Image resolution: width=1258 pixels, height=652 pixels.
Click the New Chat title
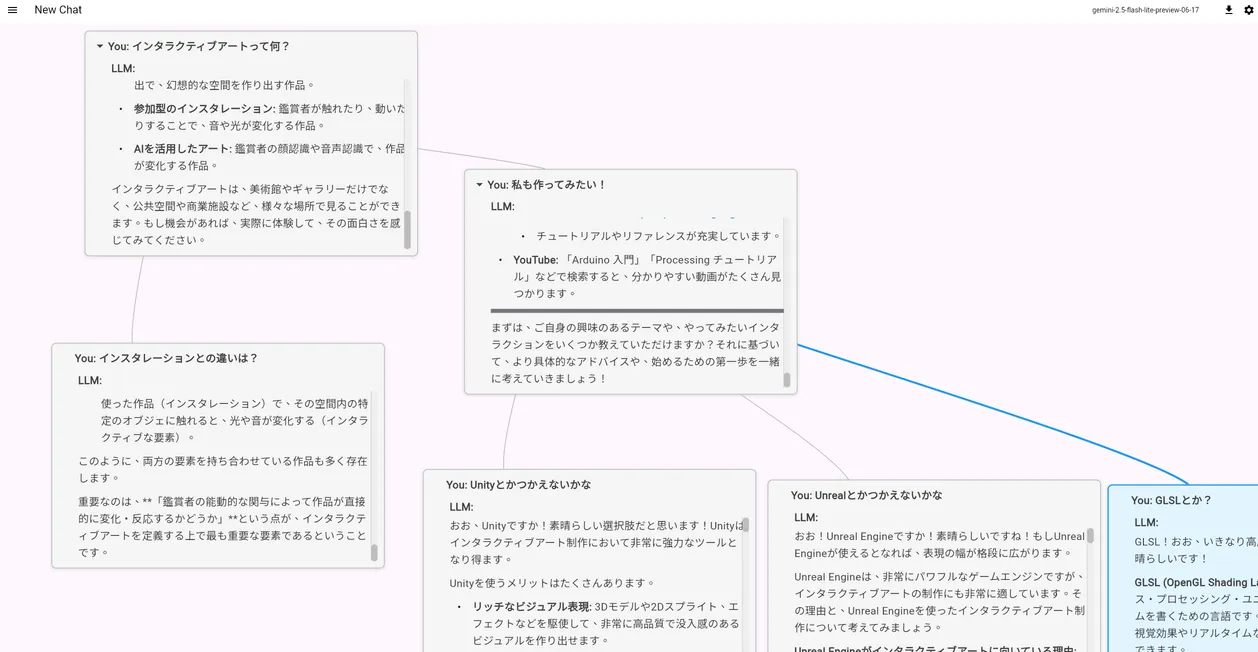pyautogui.click(x=57, y=9)
